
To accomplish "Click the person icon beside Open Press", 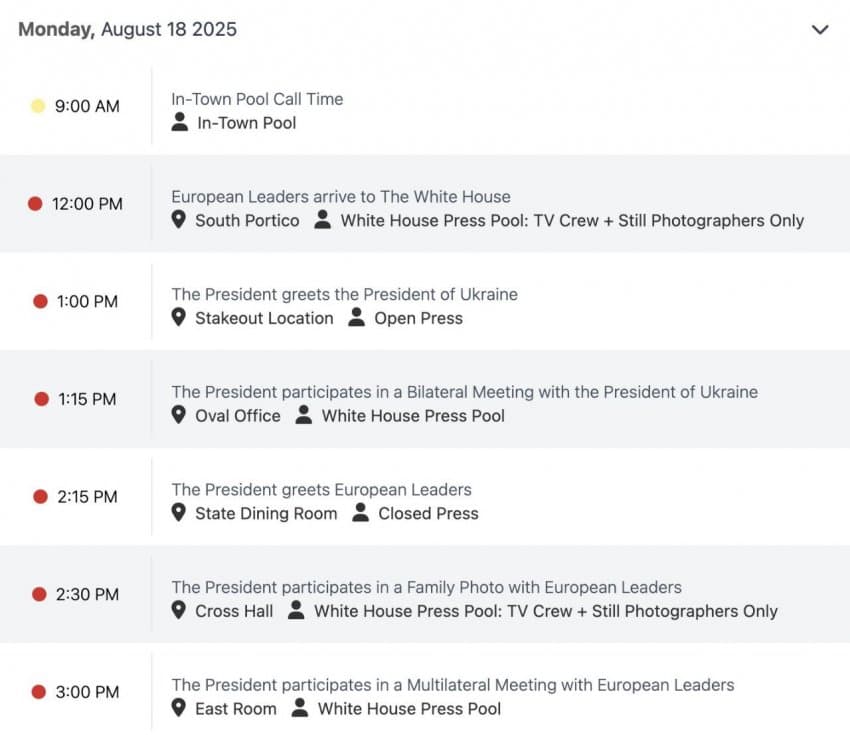I will click(356, 317).
